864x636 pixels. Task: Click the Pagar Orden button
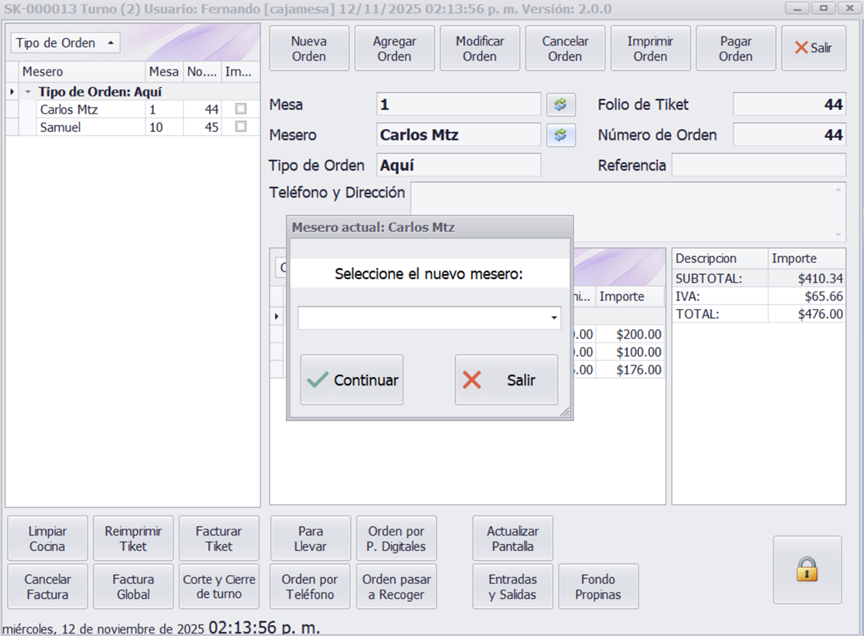[735, 49]
